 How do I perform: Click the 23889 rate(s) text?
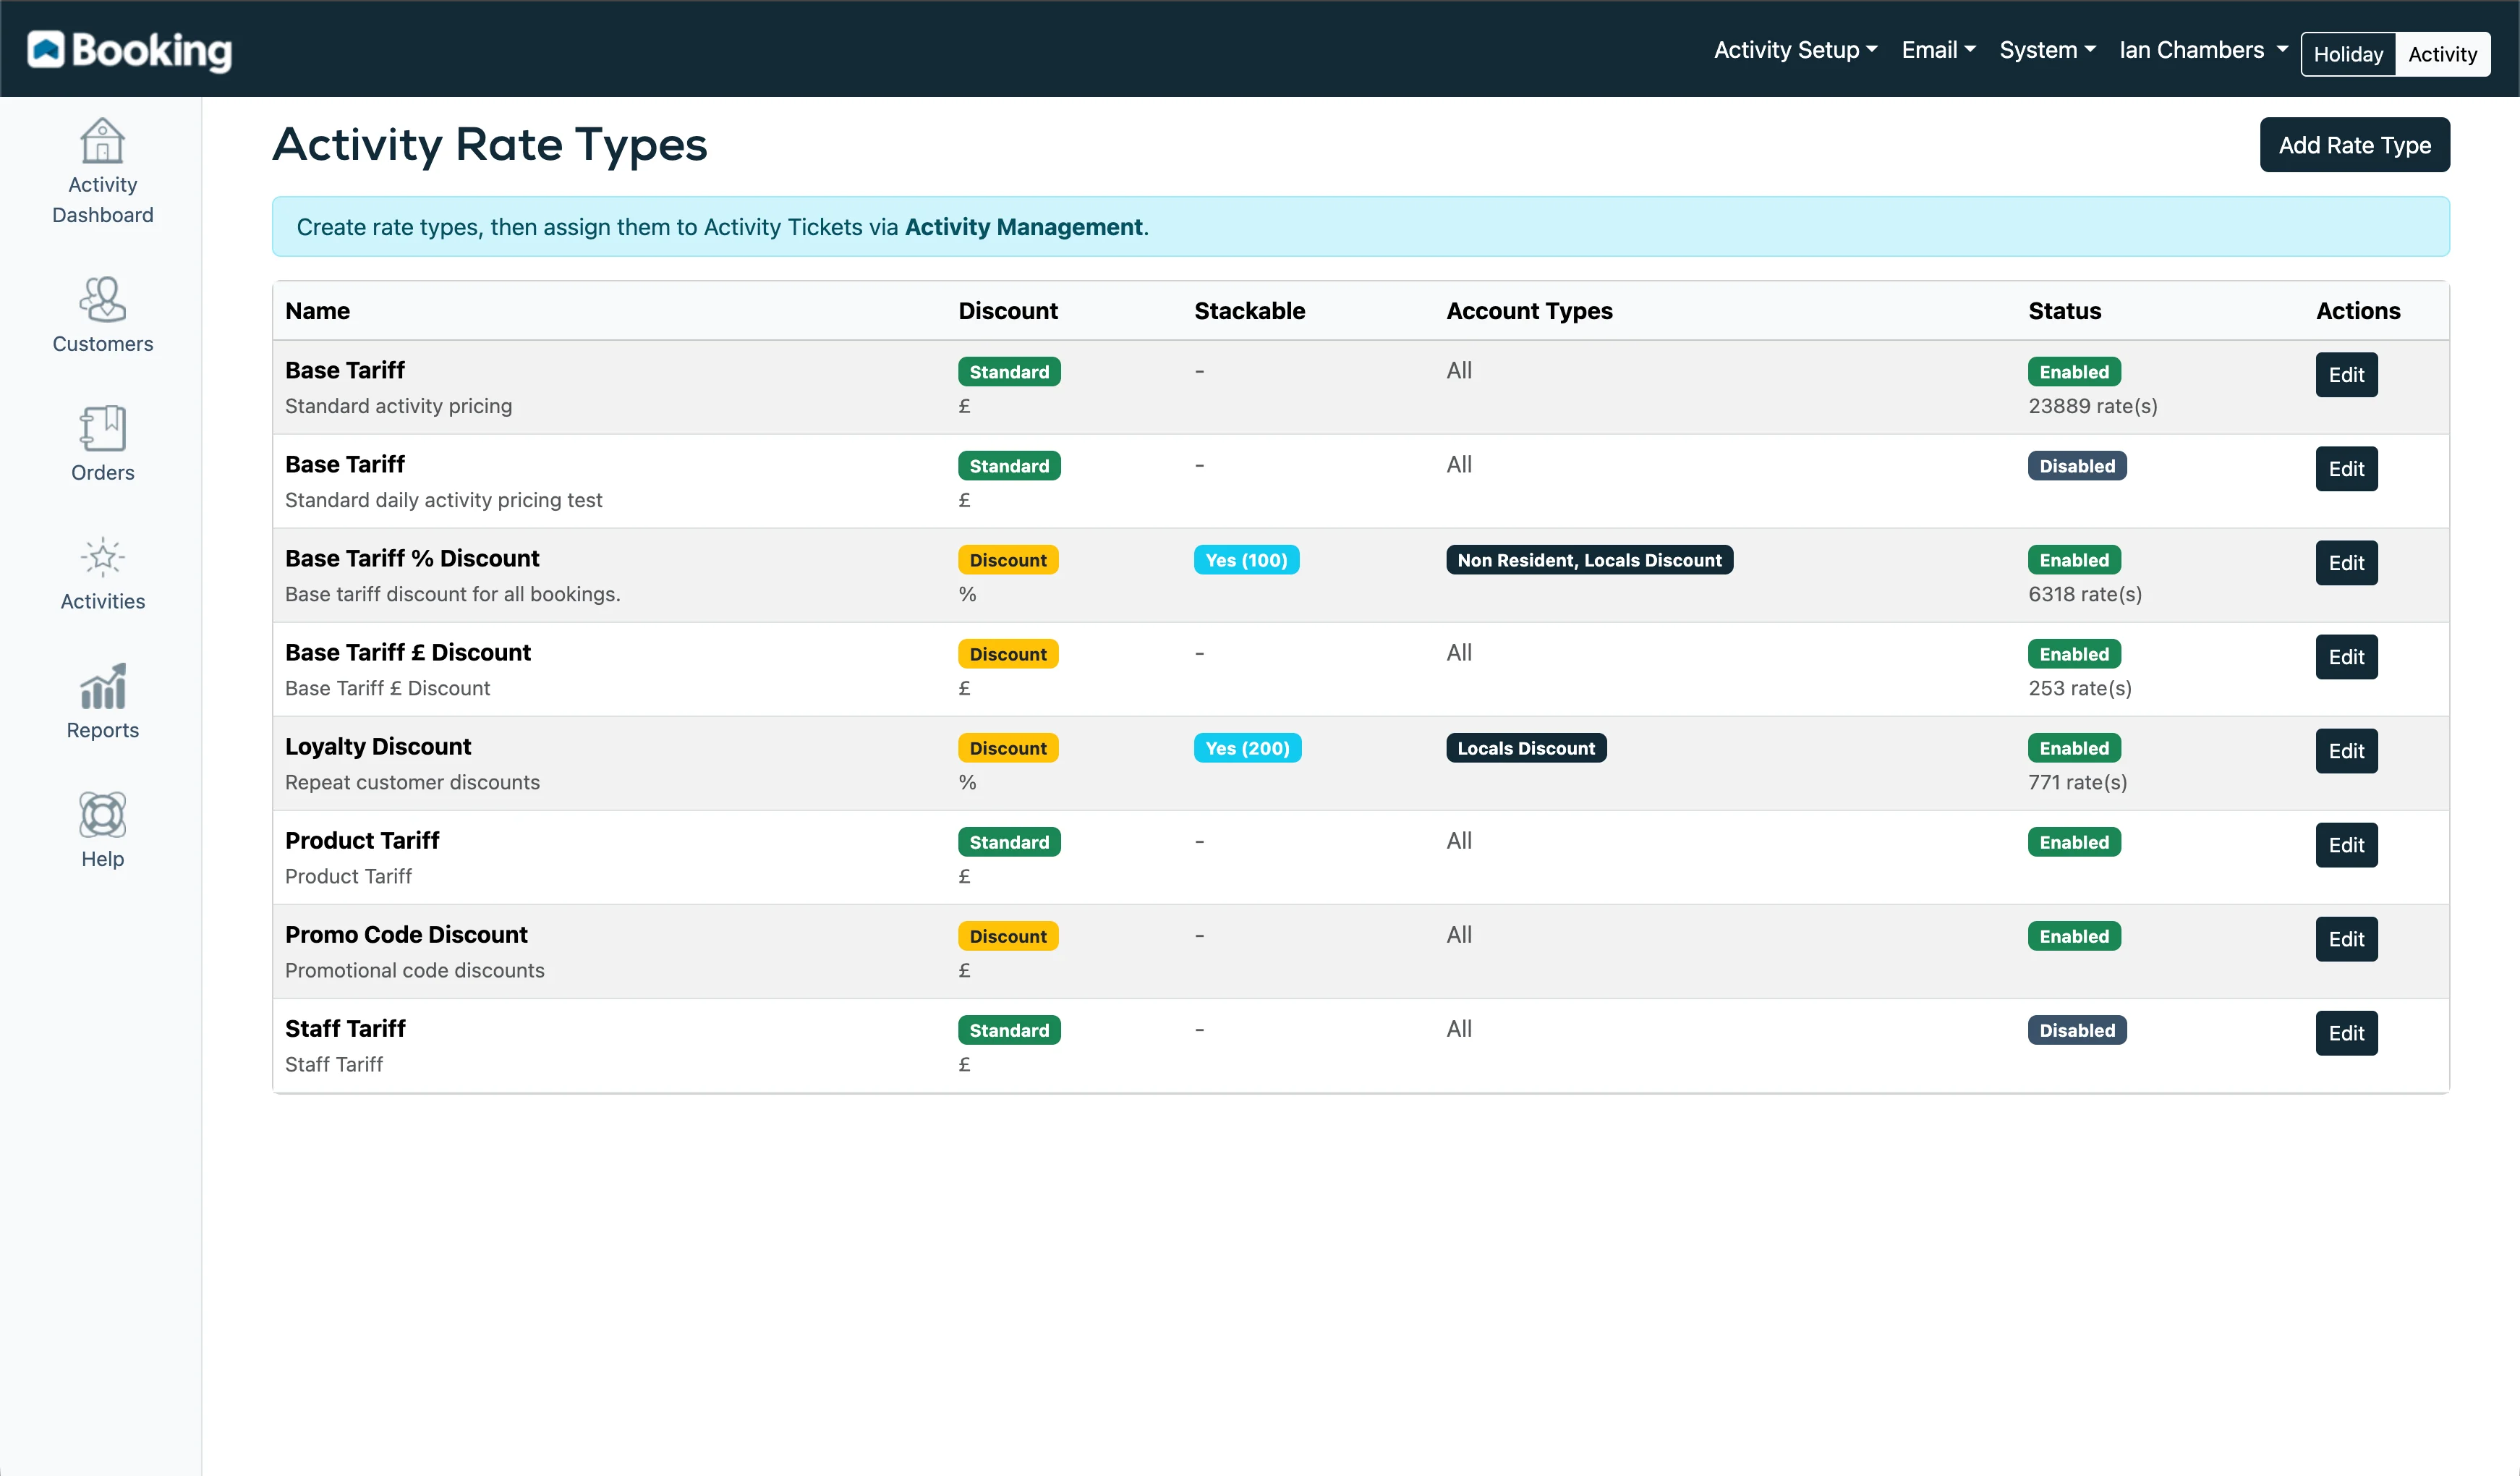point(2092,406)
